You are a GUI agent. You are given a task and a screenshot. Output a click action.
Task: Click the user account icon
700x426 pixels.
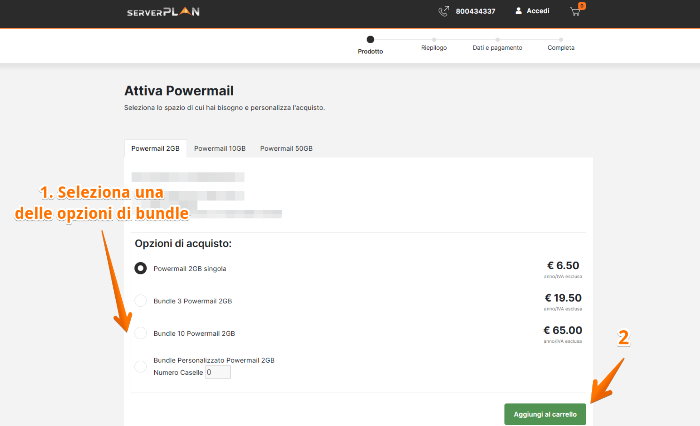pos(519,11)
